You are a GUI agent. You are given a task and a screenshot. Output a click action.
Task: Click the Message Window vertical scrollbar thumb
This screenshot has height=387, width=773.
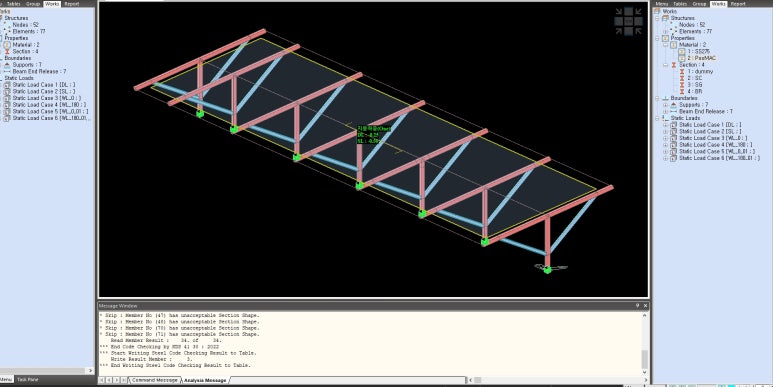pos(644,358)
